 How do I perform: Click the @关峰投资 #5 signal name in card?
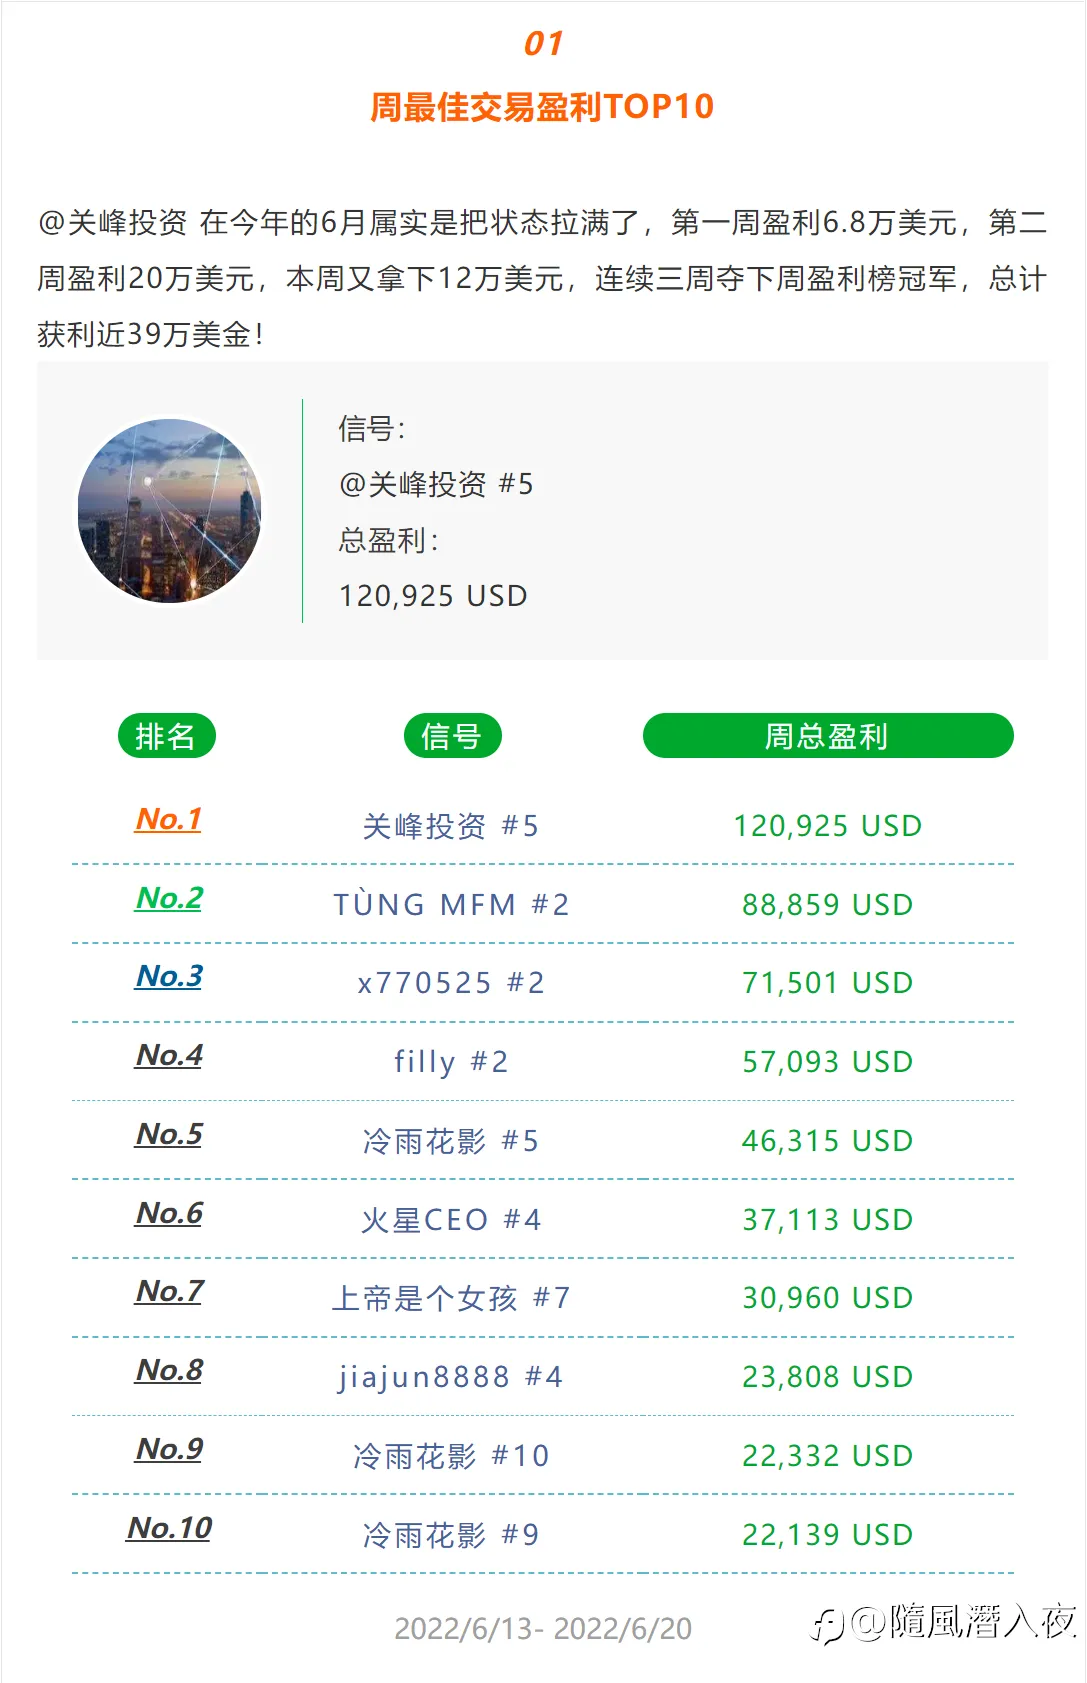click(436, 485)
